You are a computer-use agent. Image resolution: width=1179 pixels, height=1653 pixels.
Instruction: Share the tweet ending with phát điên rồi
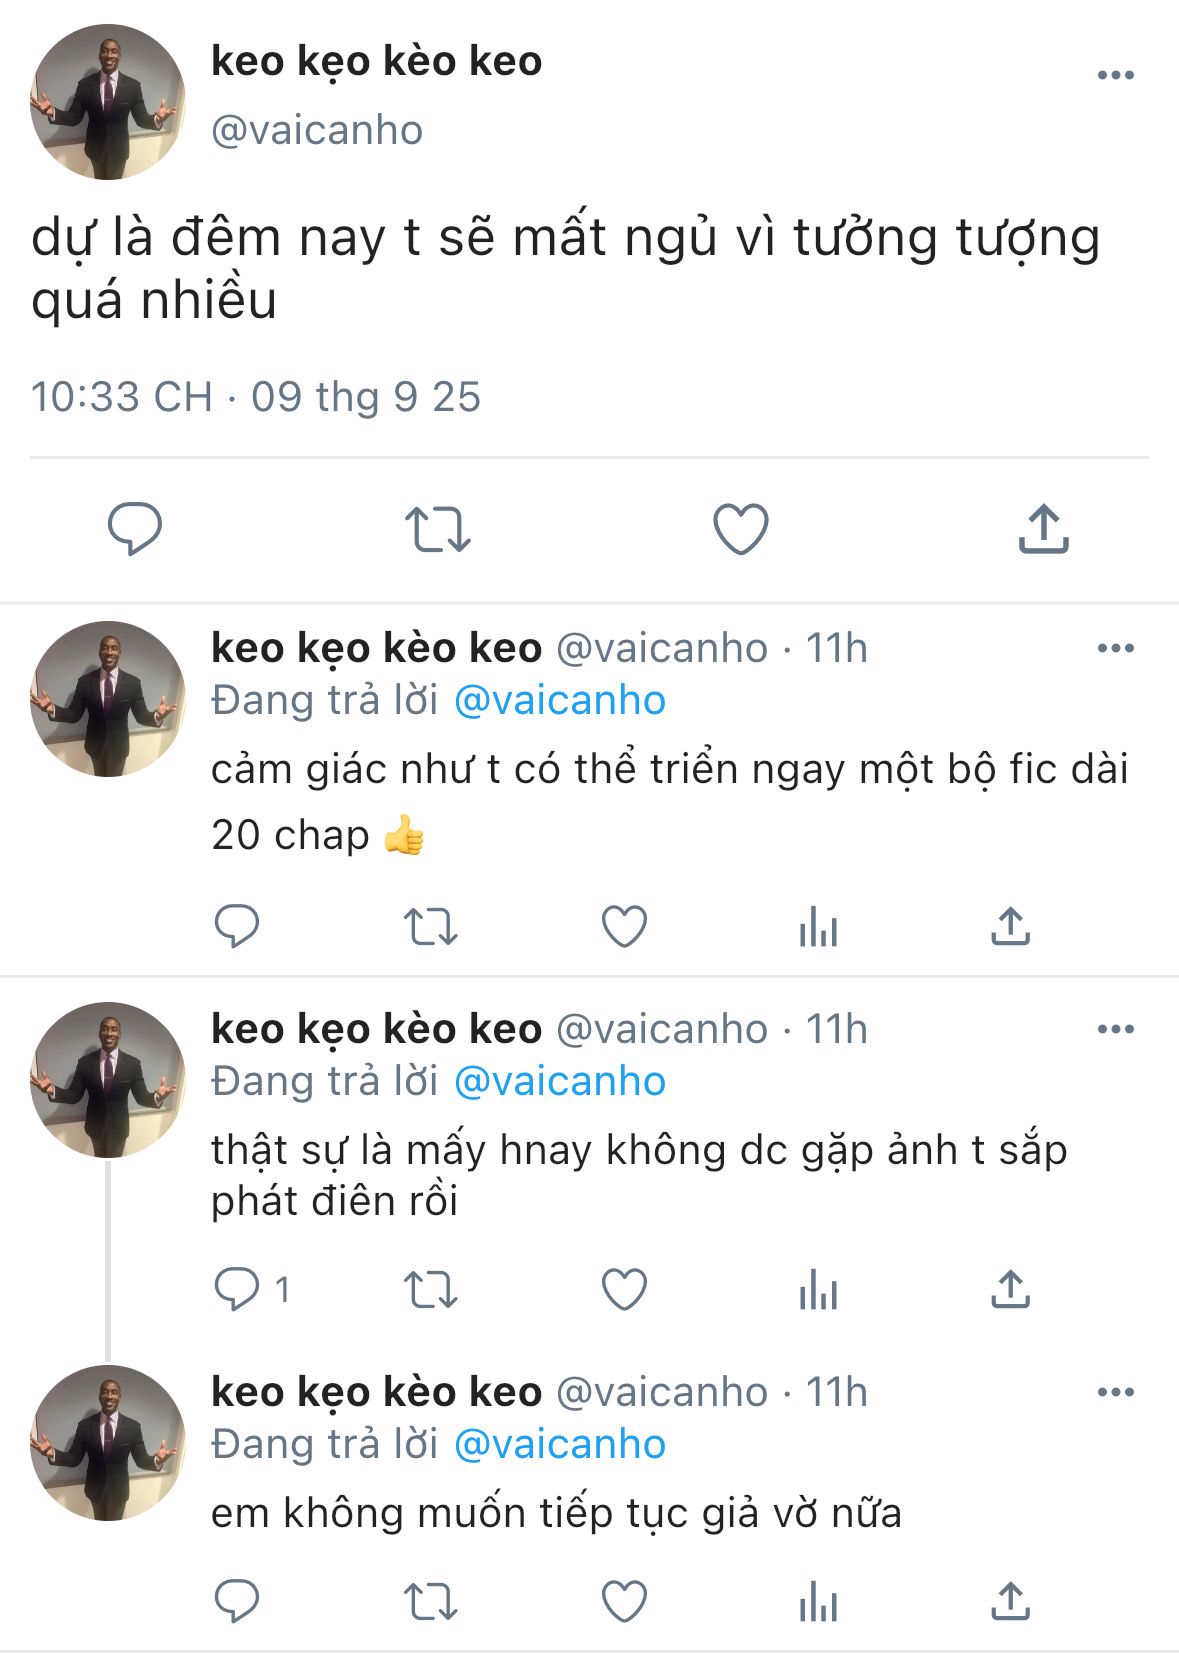coord(1010,1289)
